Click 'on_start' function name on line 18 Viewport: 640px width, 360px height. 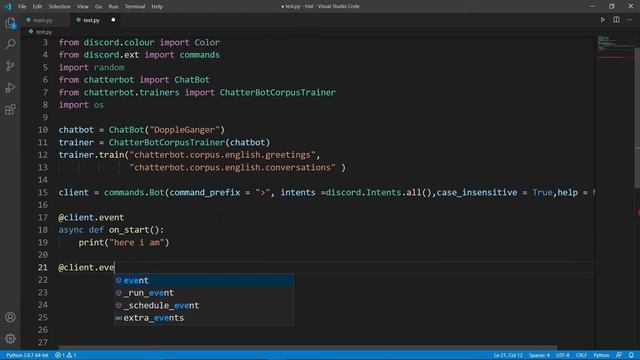tap(129, 230)
